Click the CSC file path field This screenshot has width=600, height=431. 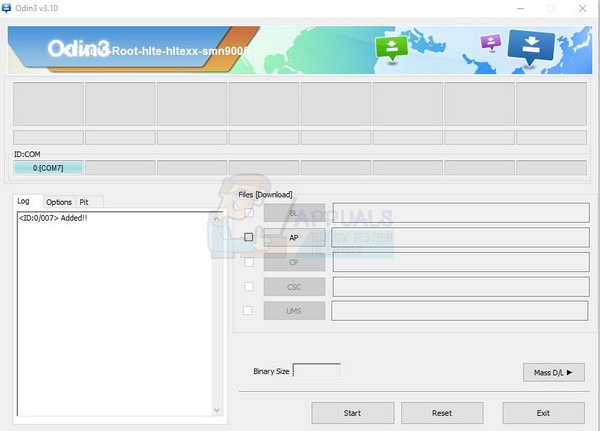pyautogui.click(x=461, y=287)
